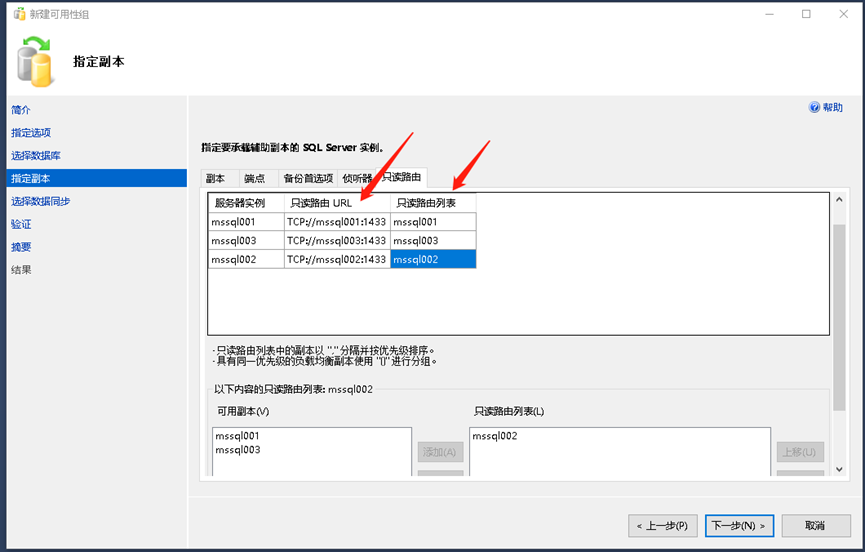Select server instance cell mssql001

click(x=246, y=222)
